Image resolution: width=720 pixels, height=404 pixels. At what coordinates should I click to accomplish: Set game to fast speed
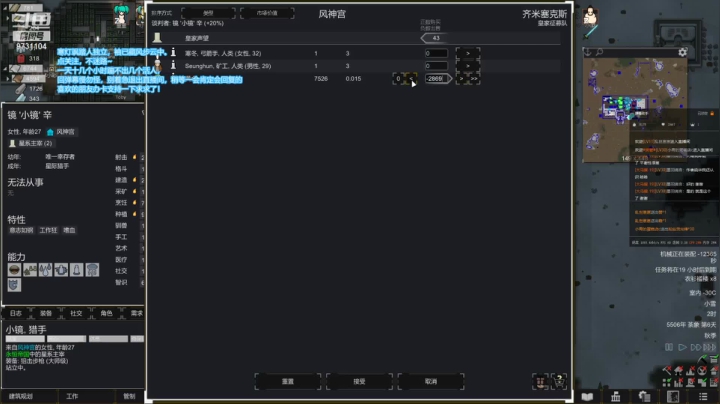point(696,347)
